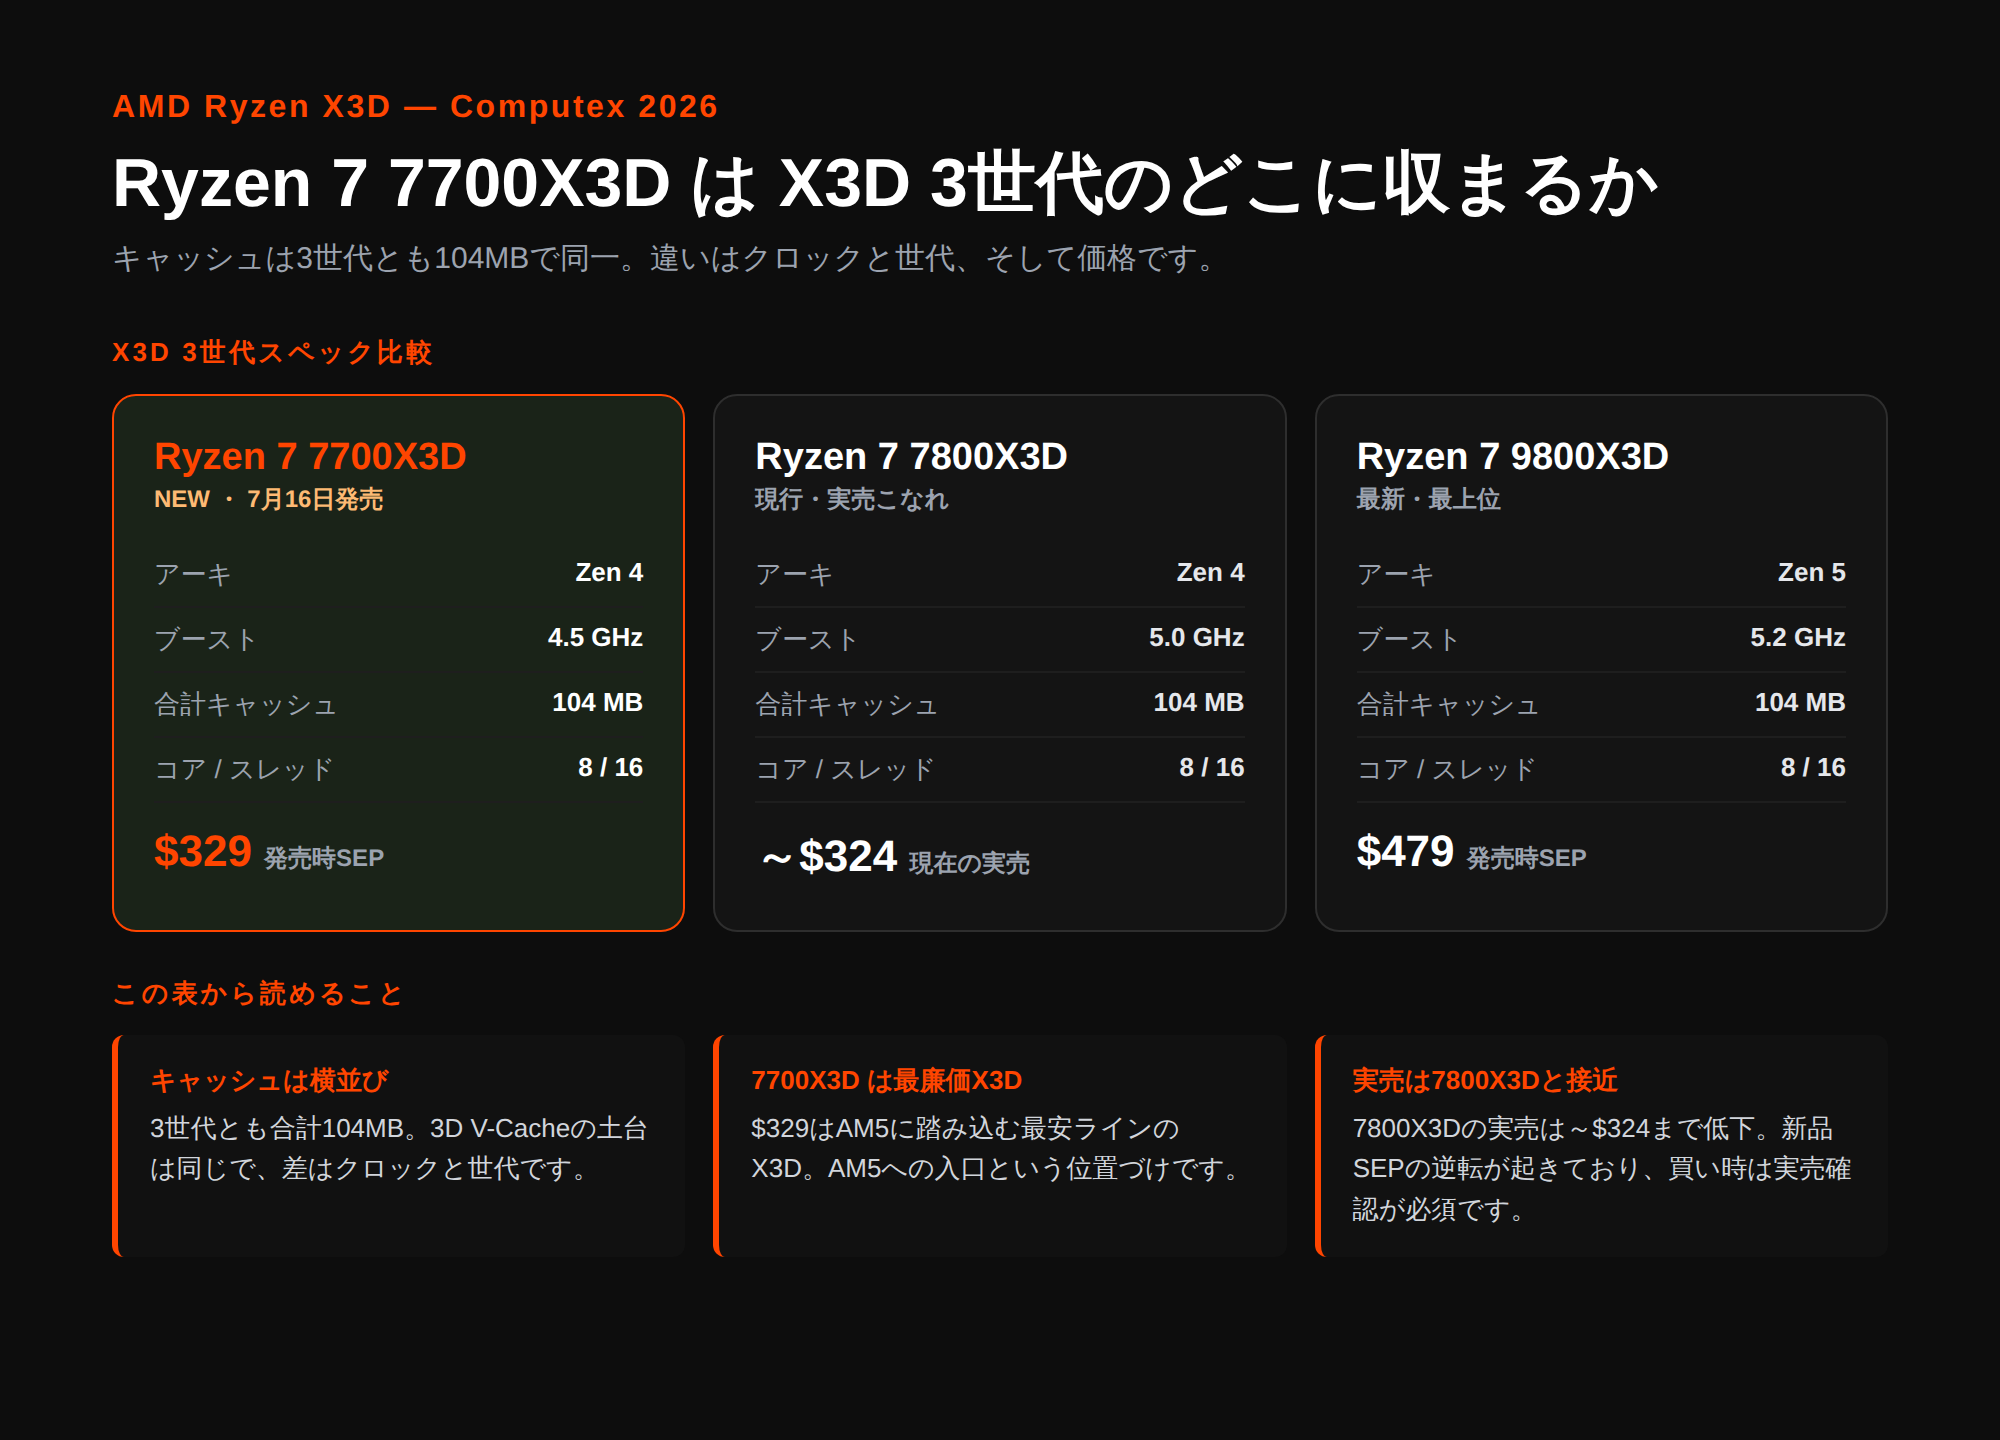Click 'Zen 4' in the 7800X3D card
Image resolution: width=2000 pixels, height=1440 pixels.
point(1210,572)
